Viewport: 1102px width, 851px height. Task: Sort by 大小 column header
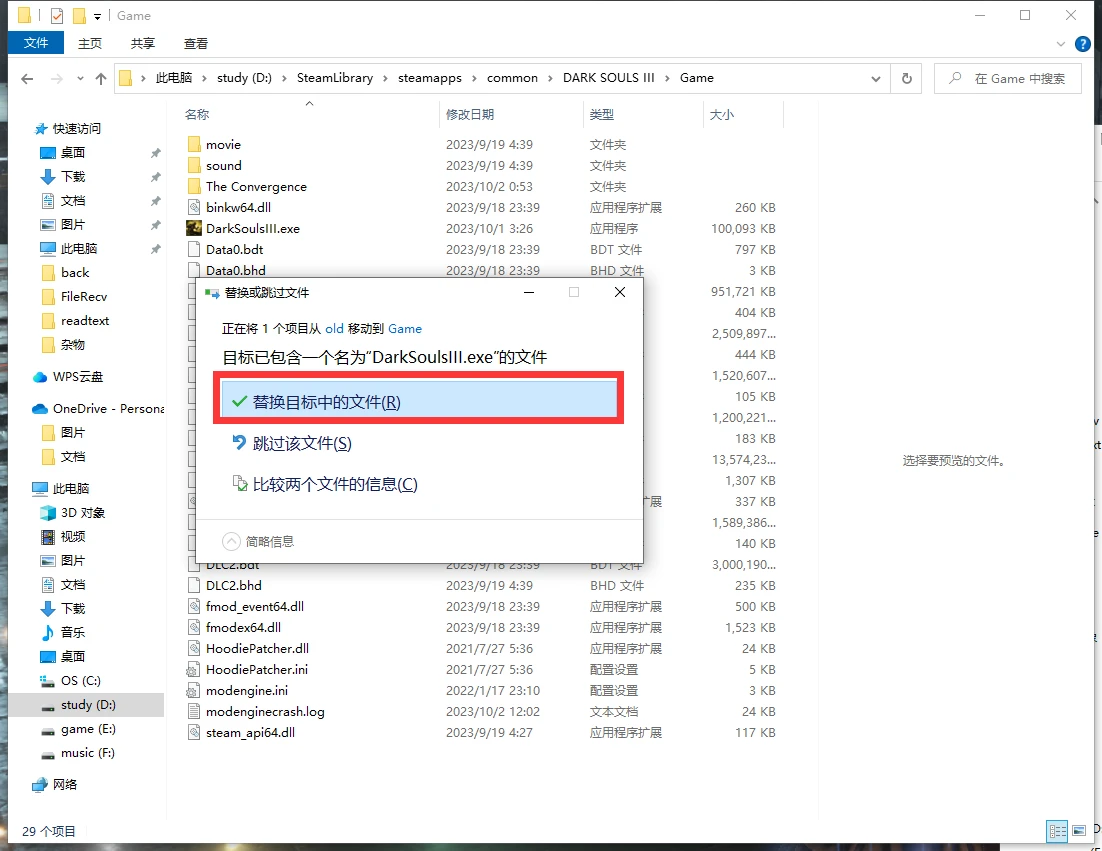click(722, 115)
